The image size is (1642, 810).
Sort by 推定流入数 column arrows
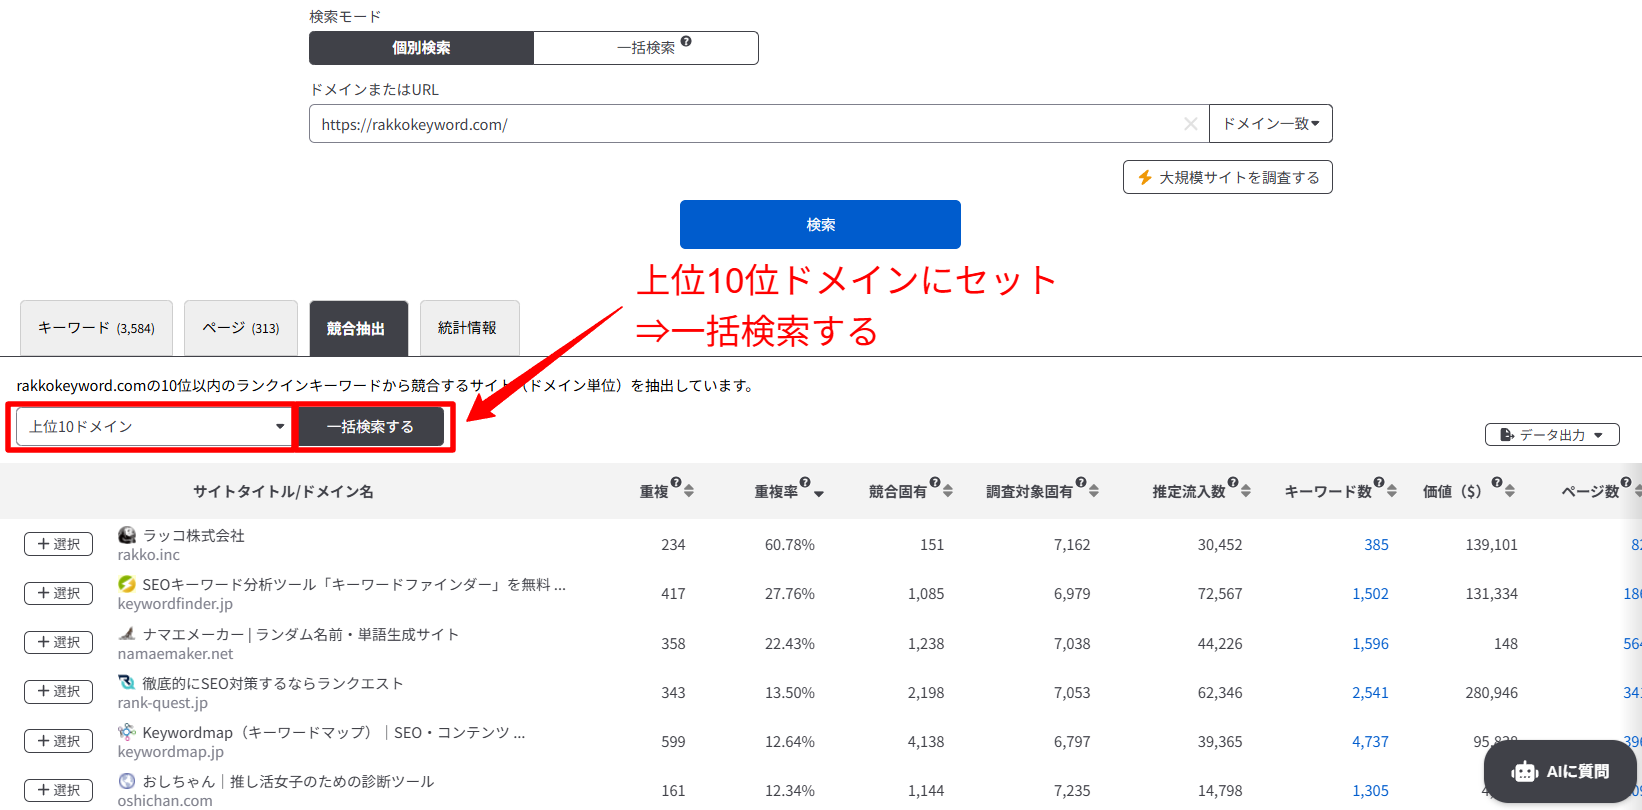(1246, 491)
